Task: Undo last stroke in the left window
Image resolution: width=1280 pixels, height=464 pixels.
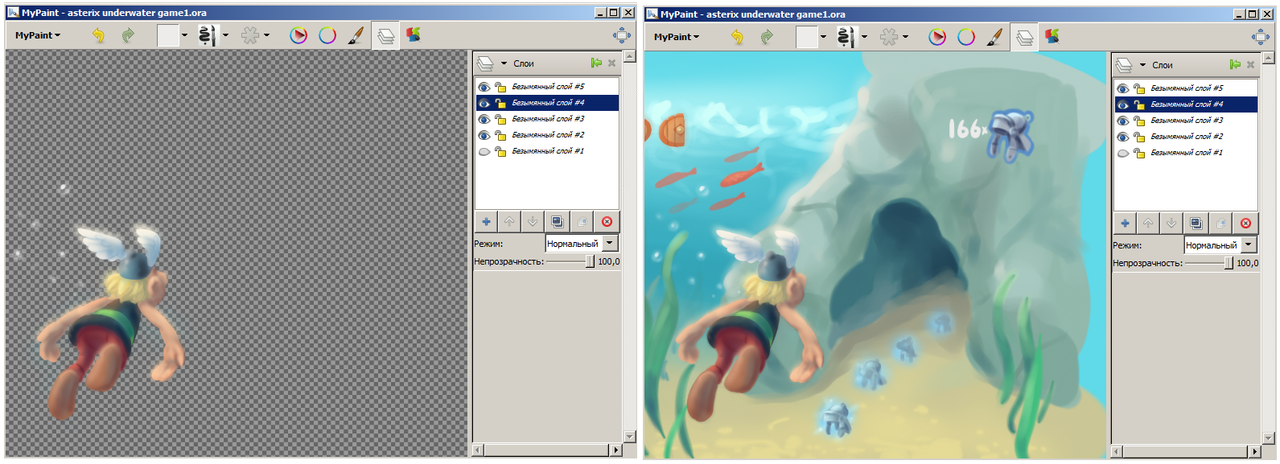Action: 98,36
